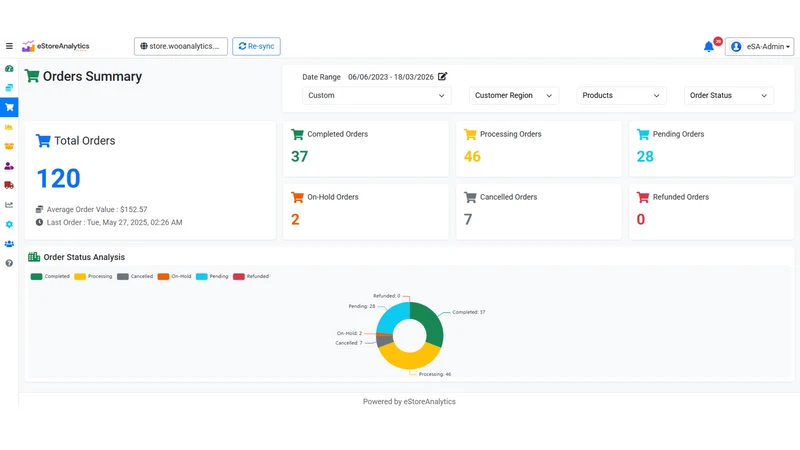Open the store.wooanalytics store selector

181,46
